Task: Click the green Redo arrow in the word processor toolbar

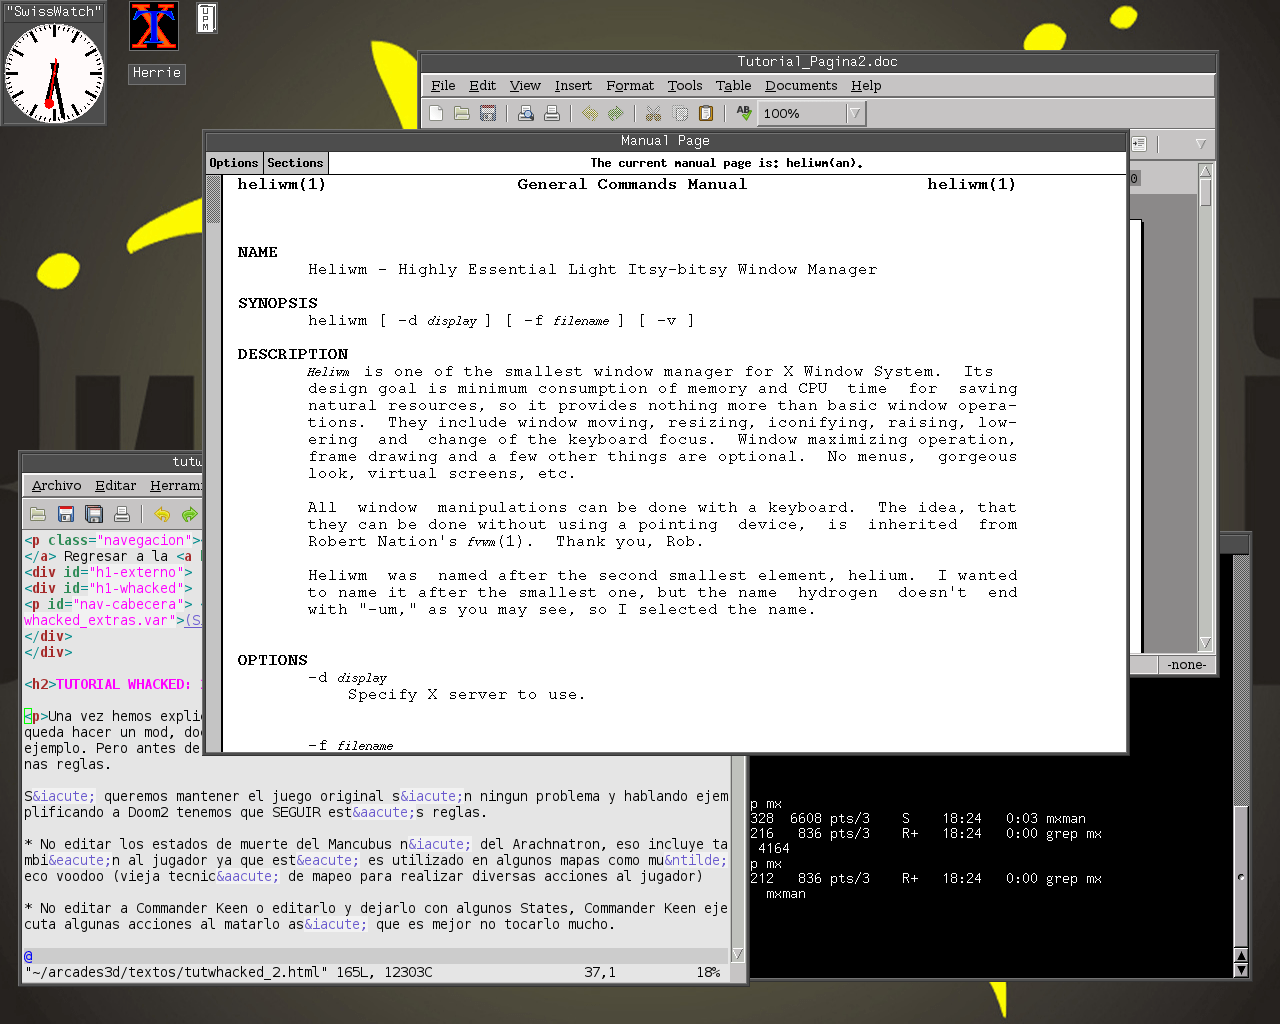Action: tap(616, 114)
